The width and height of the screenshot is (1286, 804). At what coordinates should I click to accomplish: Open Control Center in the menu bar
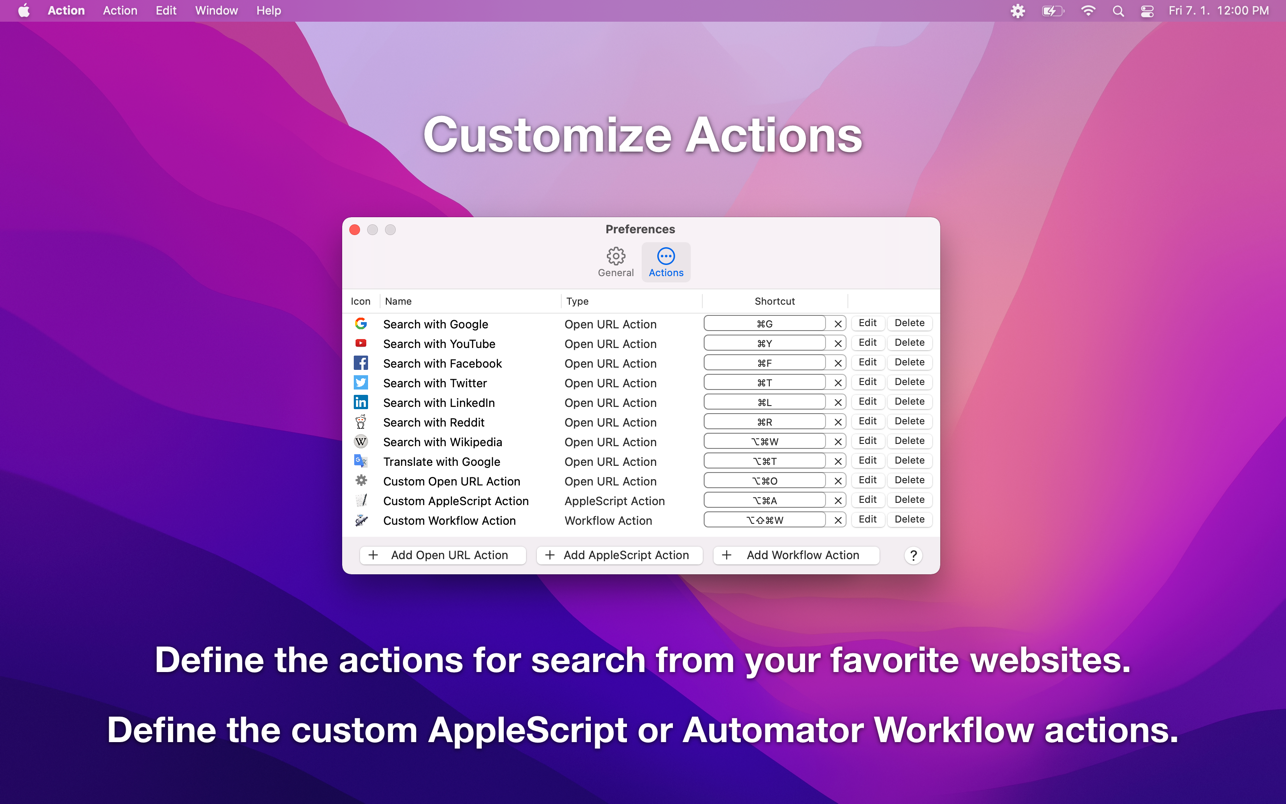tap(1147, 11)
